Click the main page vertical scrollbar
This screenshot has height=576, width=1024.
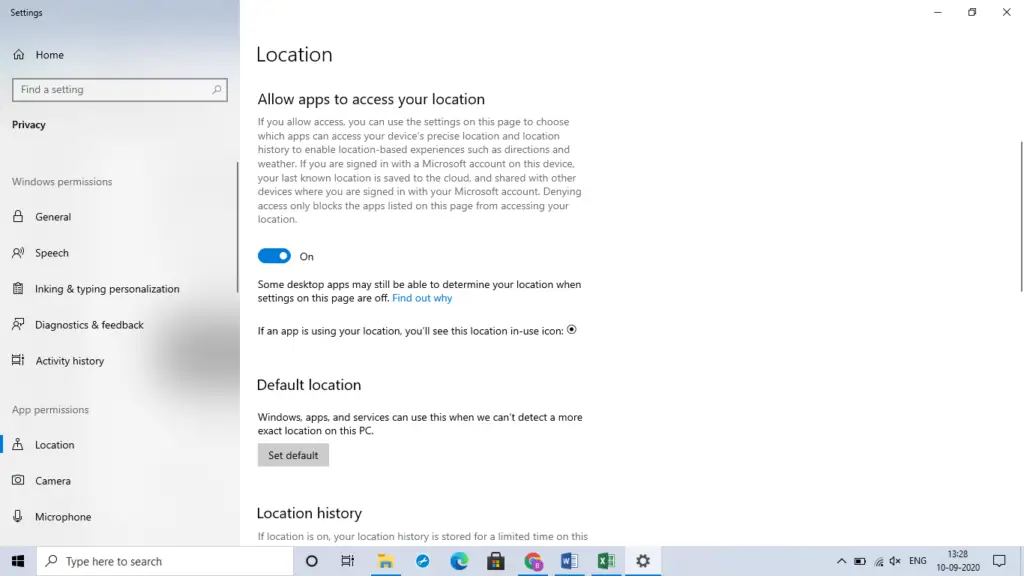1021,217
